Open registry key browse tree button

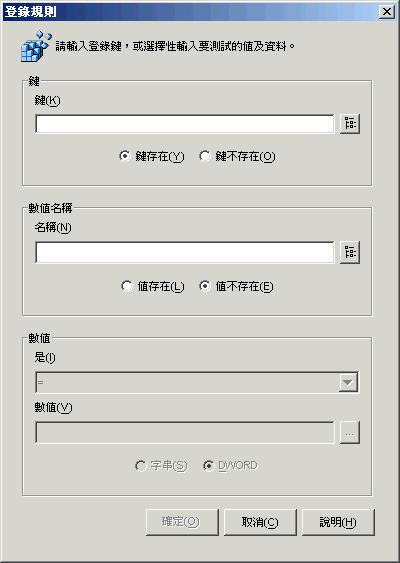(350, 124)
